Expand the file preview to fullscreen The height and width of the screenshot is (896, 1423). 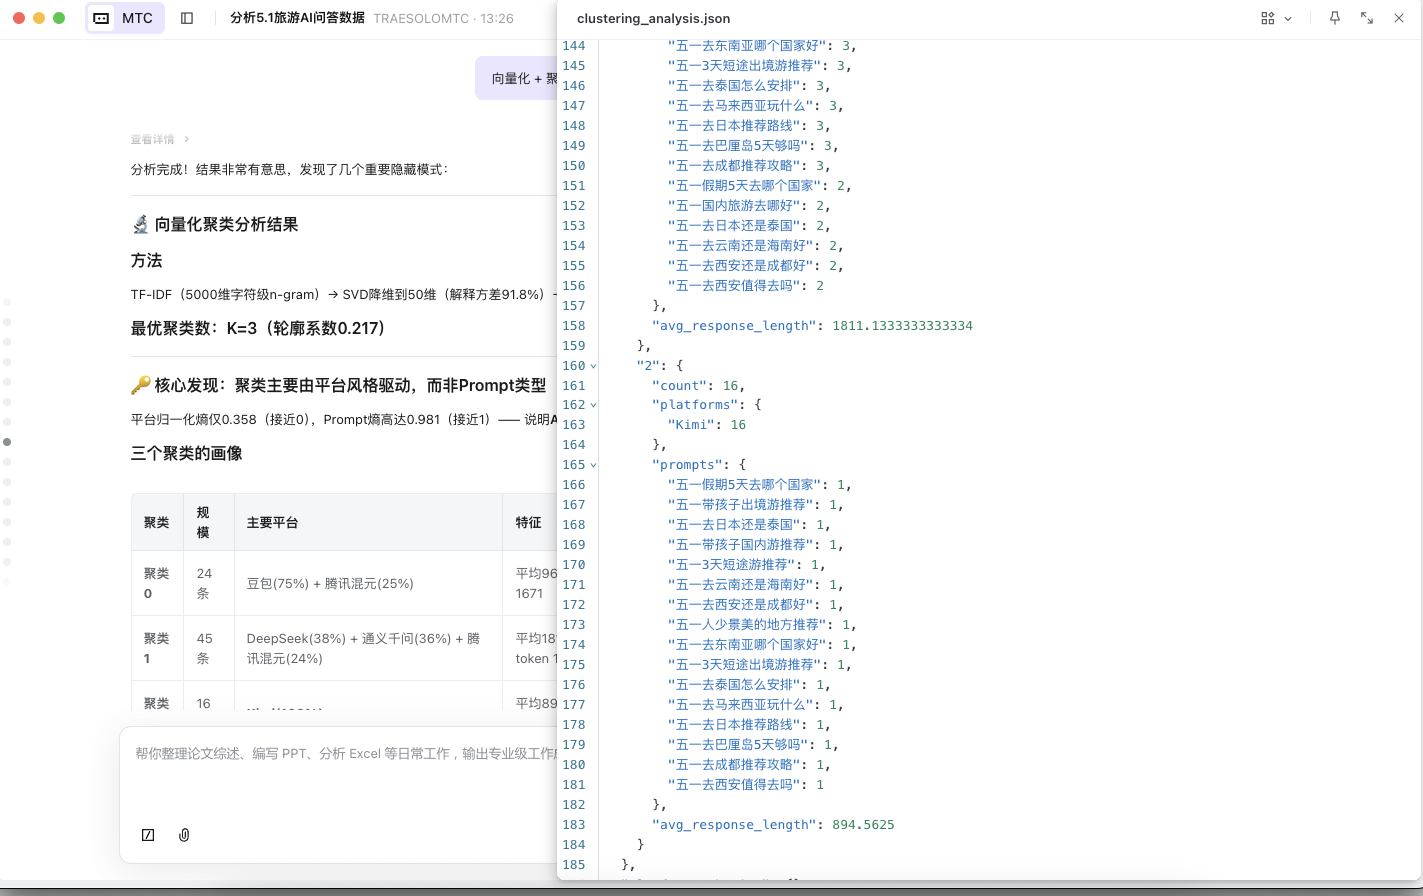1367,18
